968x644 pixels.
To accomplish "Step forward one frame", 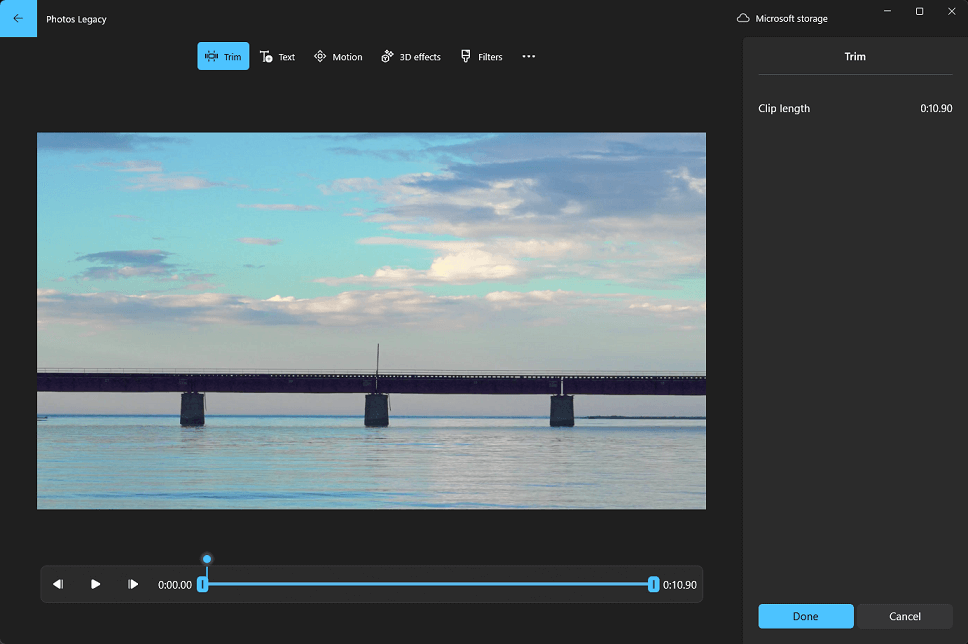I will (133, 584).
